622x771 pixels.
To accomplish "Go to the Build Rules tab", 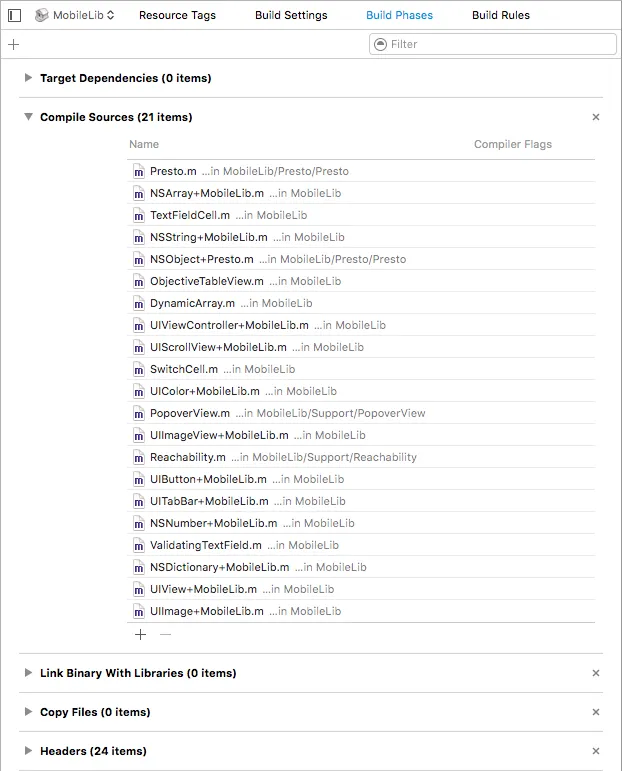I will 501,15.
